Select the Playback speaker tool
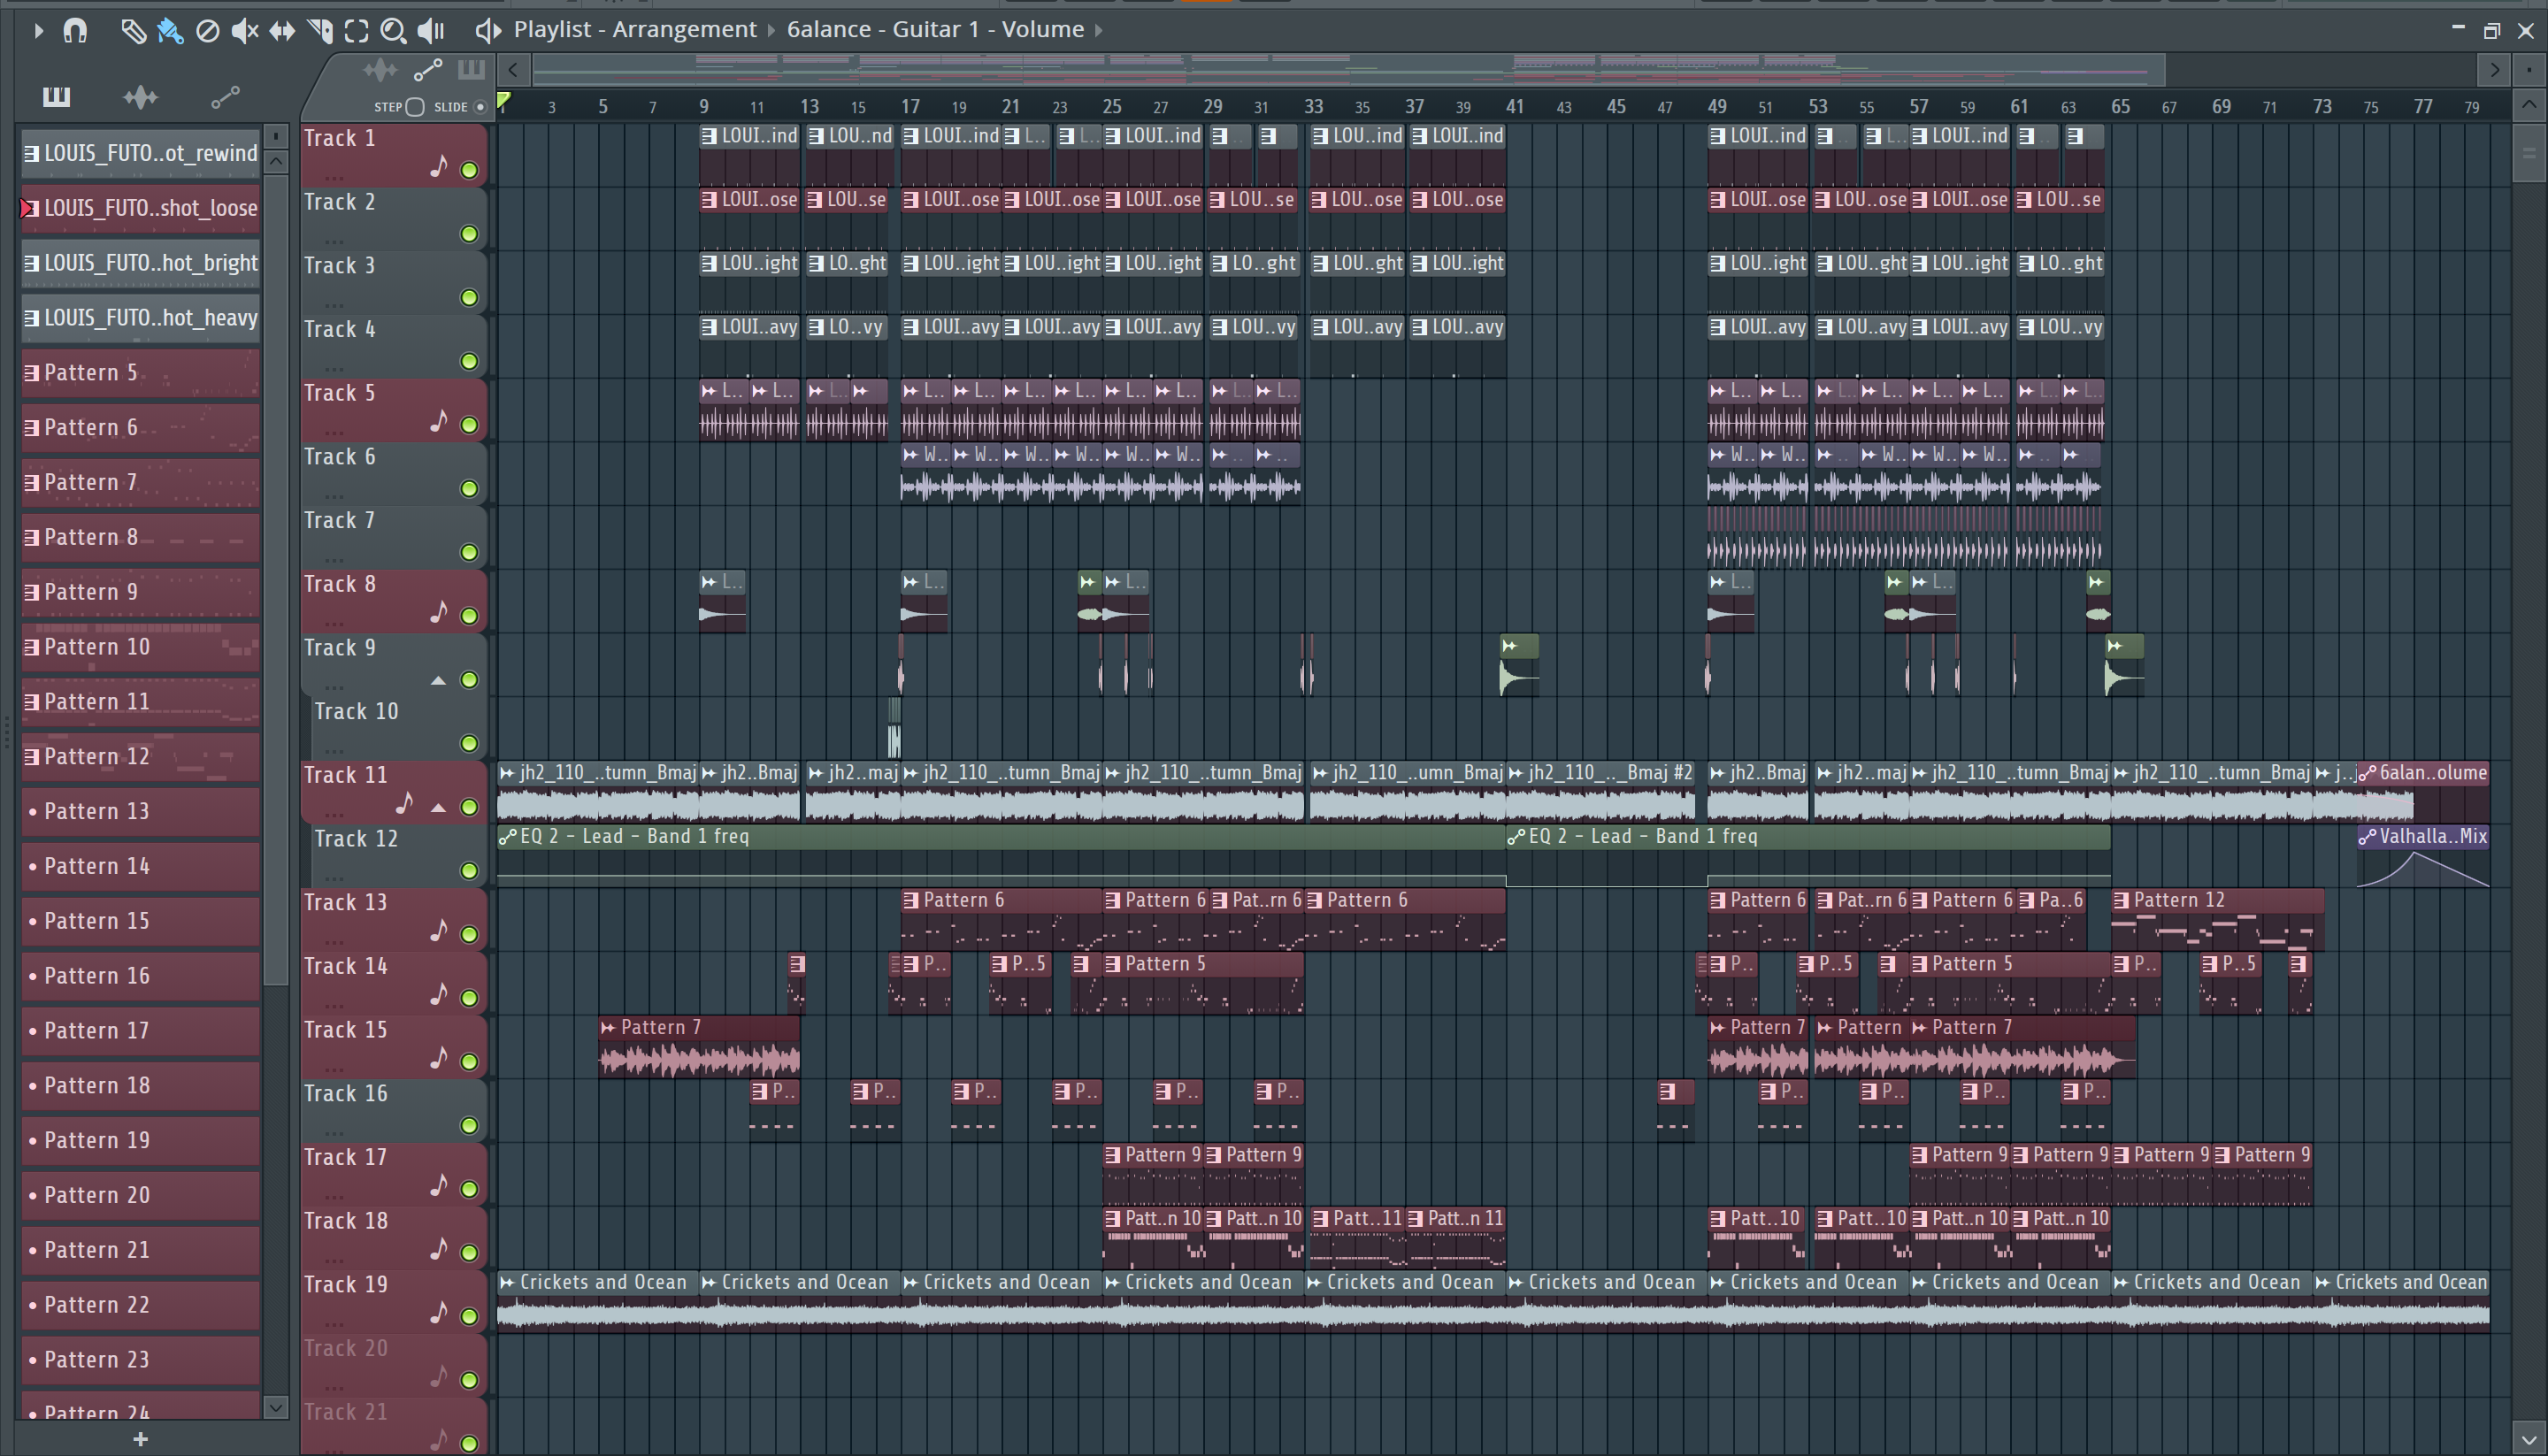The image size is (2548, 1456). [x=431, y=30]
